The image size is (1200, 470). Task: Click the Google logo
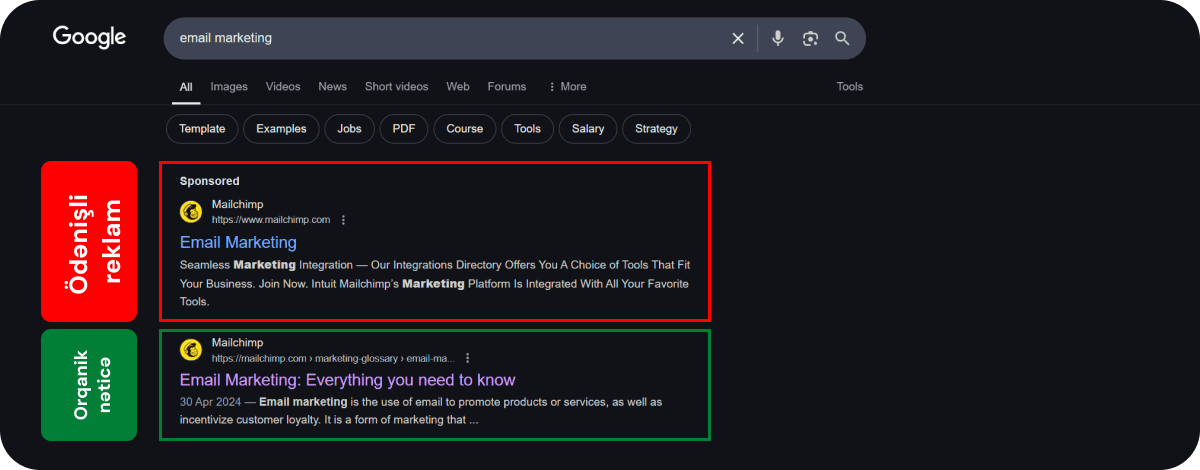[89, 37]
